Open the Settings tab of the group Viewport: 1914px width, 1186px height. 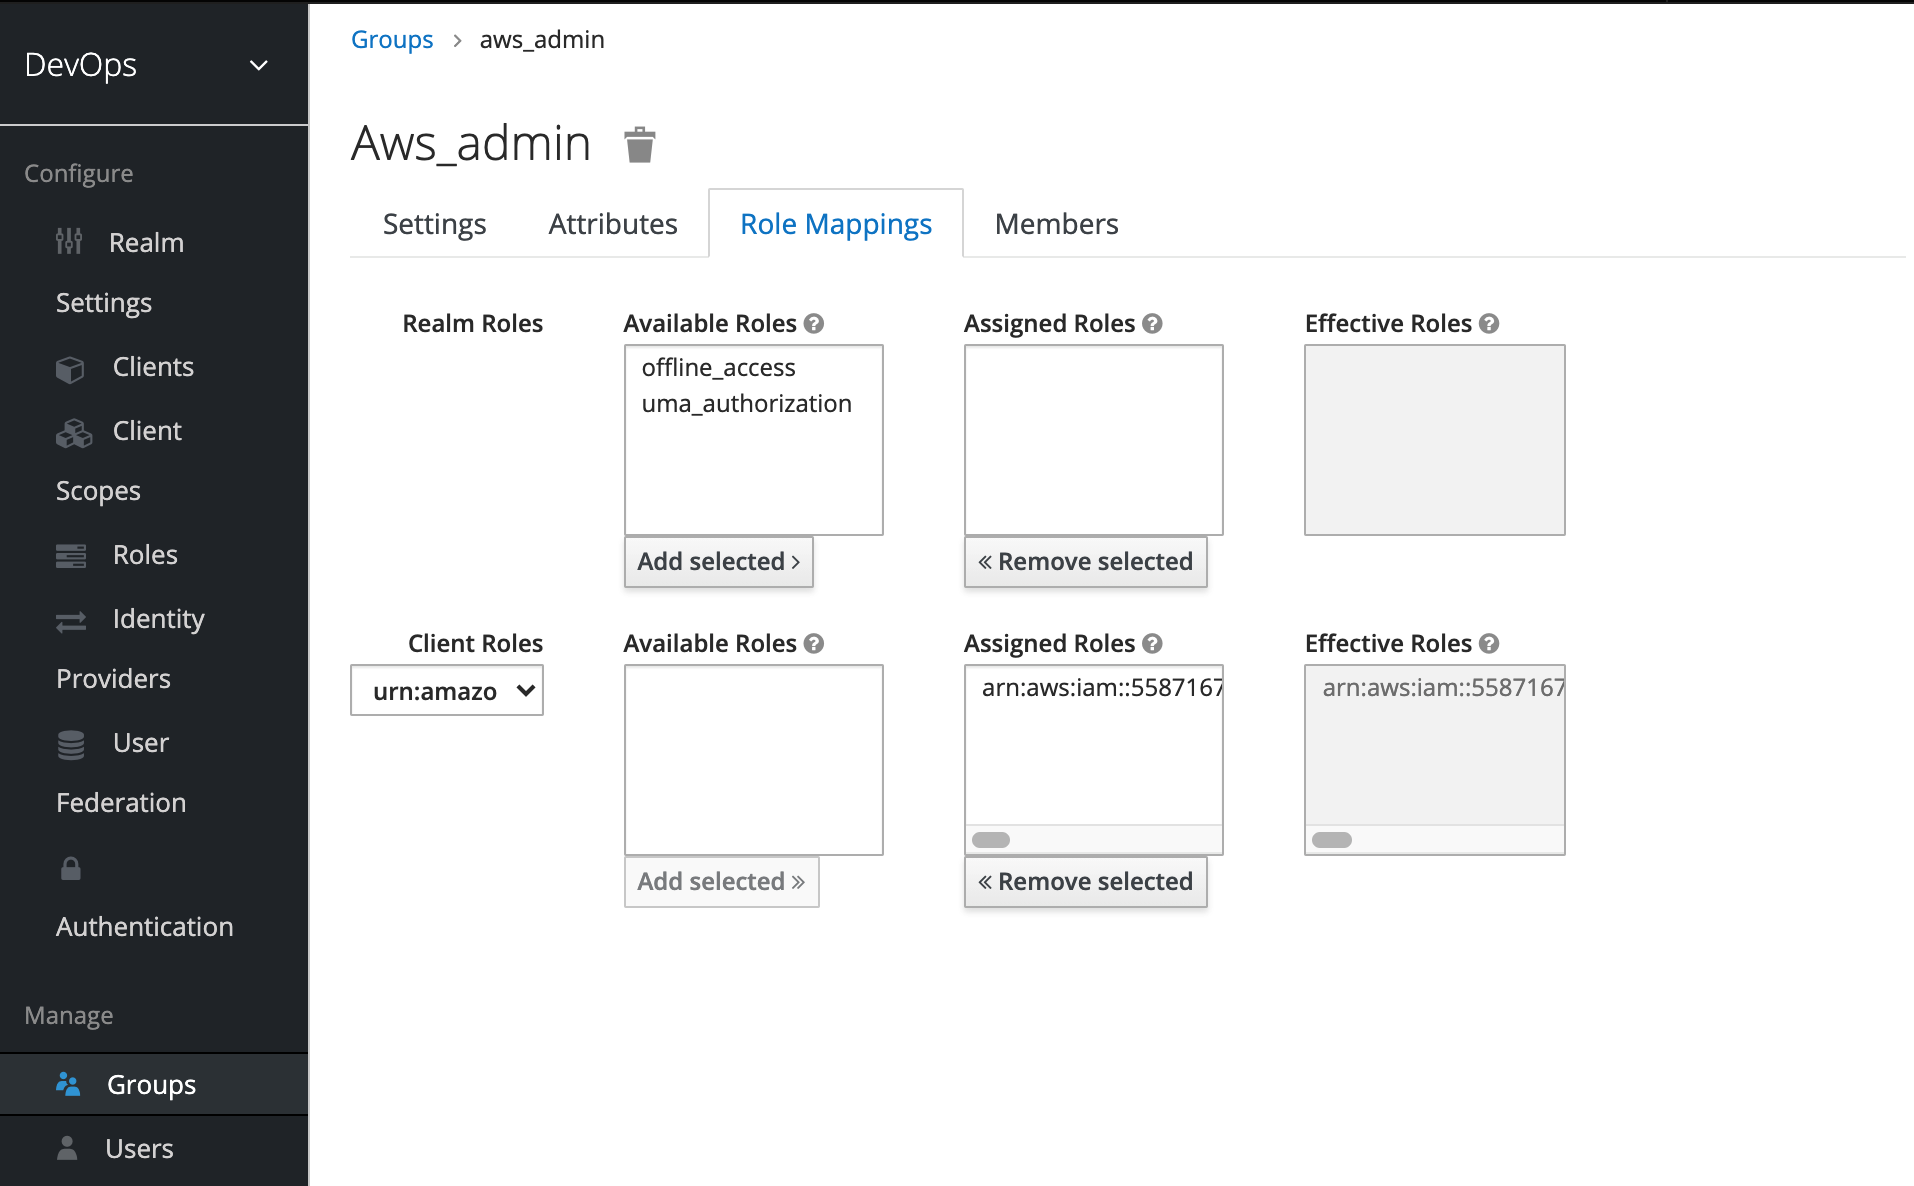434,224
